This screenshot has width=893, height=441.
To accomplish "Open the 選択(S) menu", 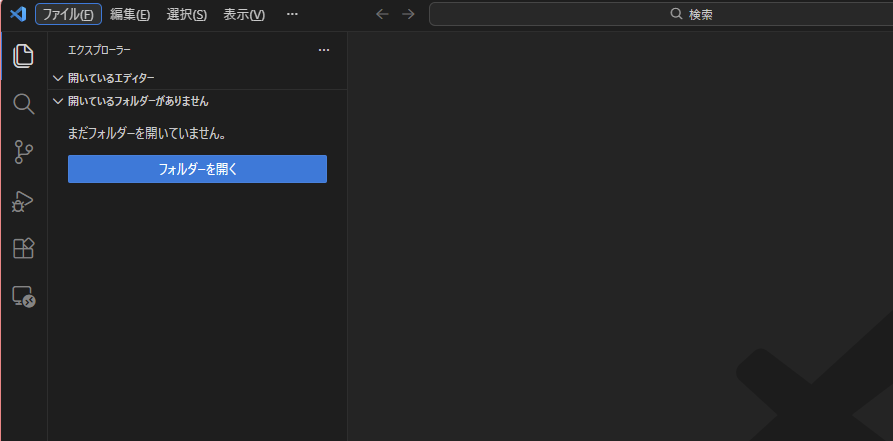I will pyautogui.click(x=186, y=14).
